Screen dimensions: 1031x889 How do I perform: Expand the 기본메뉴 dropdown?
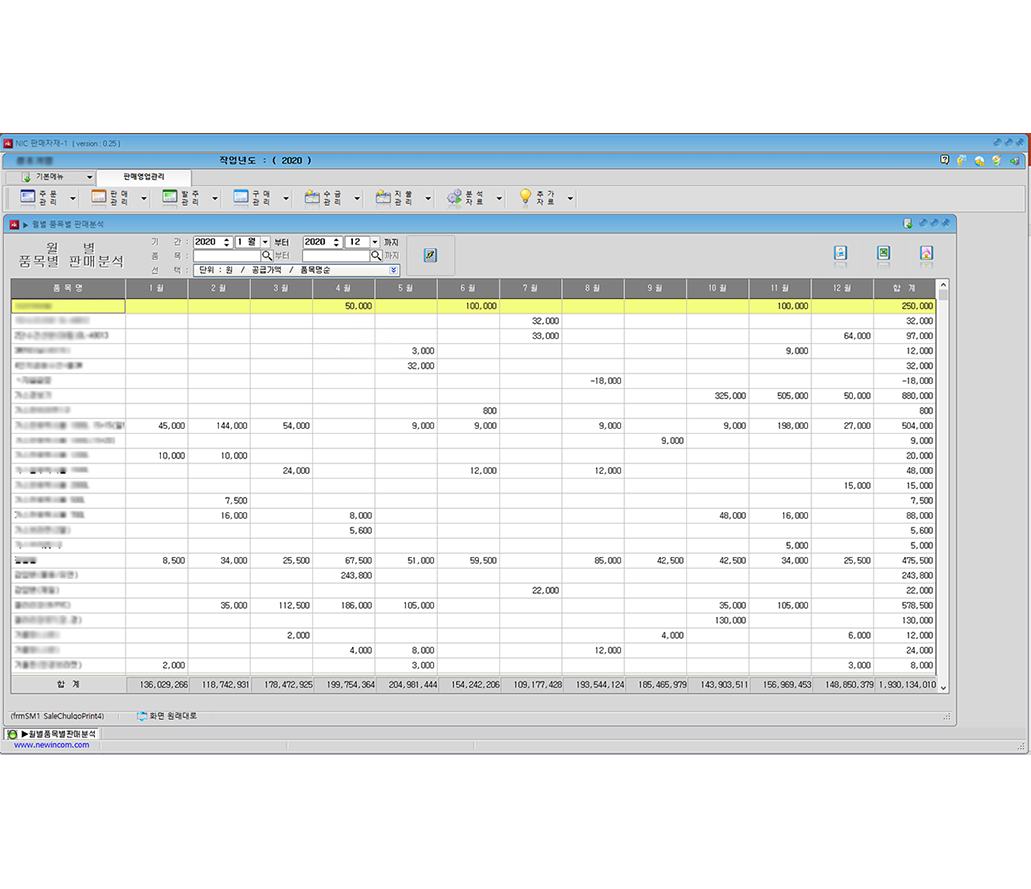89,177
